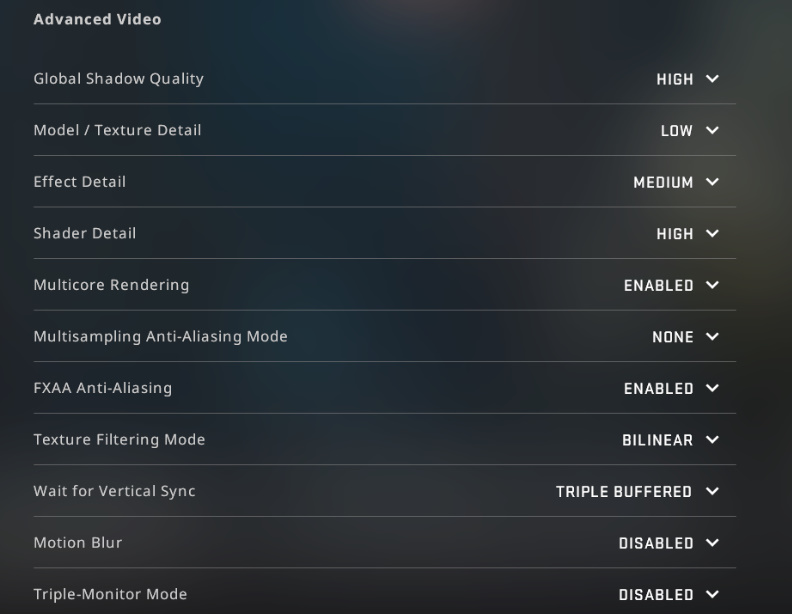Click chevron next to TRIPLE BUFFERED
The image size is (792, 614).
point(712,491)
